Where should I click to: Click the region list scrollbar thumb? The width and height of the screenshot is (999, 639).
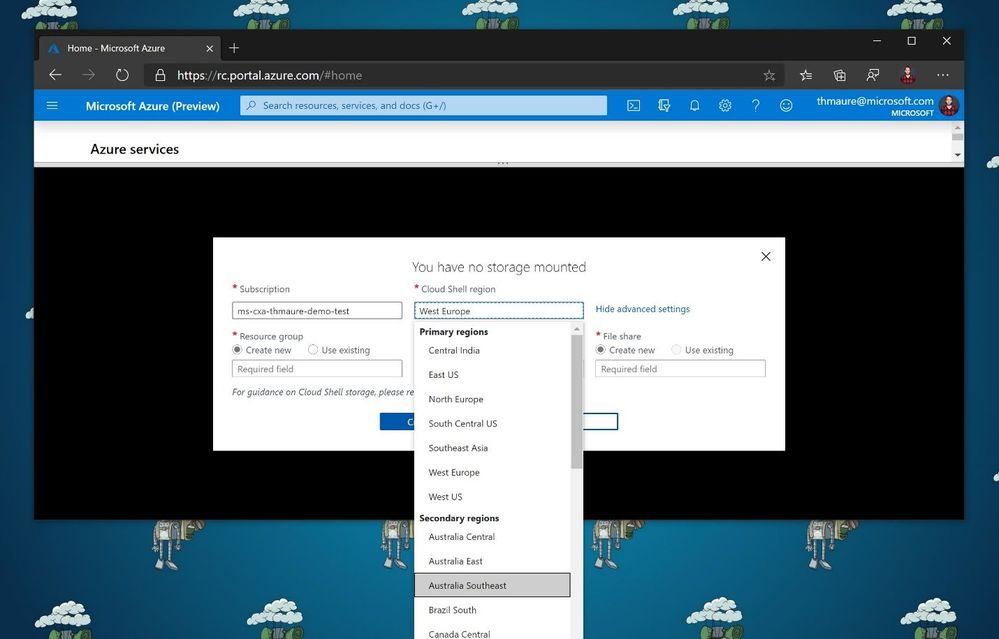tap(577, 402)
